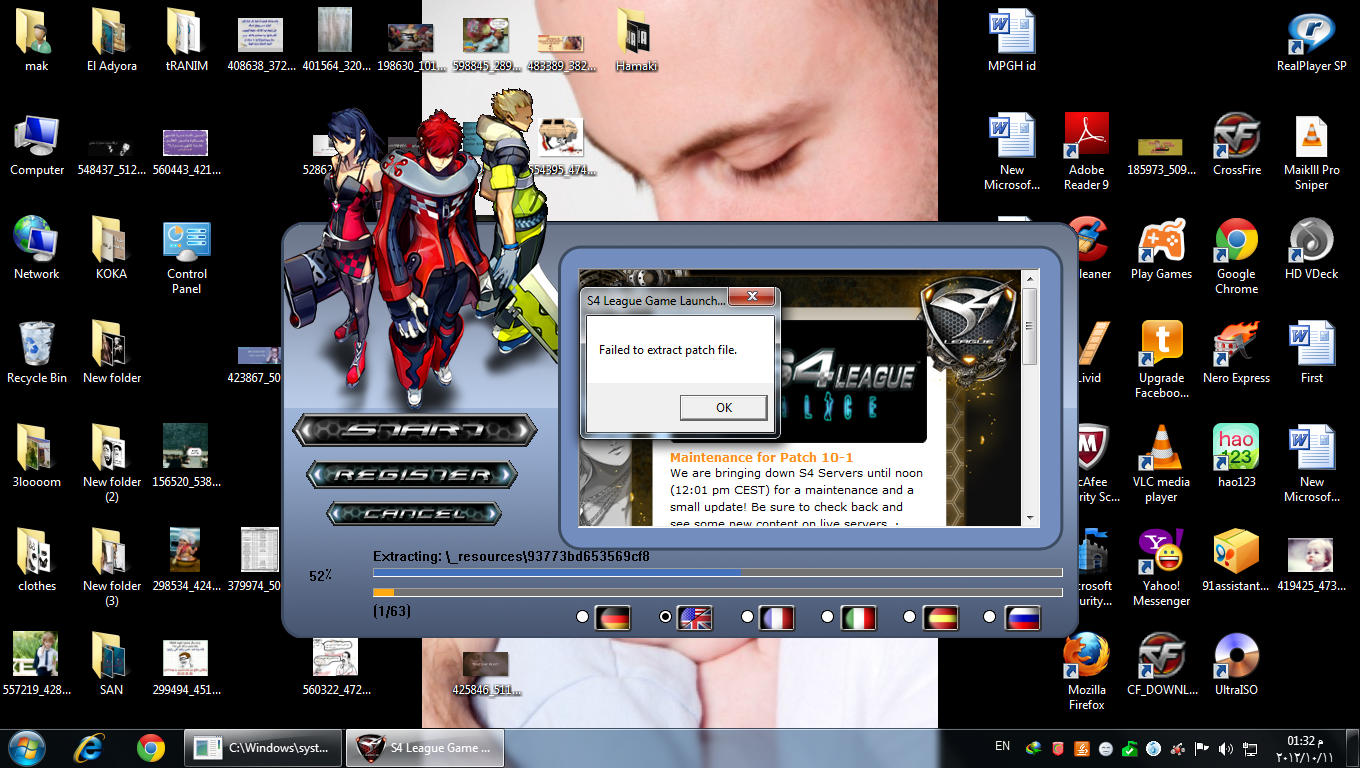Launch Chrome from the taskbar

151,748
